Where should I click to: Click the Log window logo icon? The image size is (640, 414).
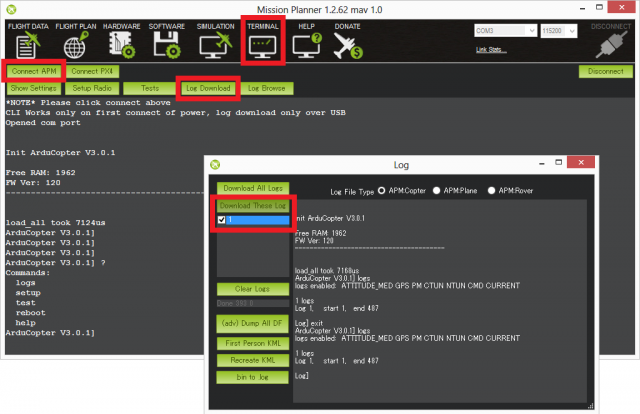point(215,165)
